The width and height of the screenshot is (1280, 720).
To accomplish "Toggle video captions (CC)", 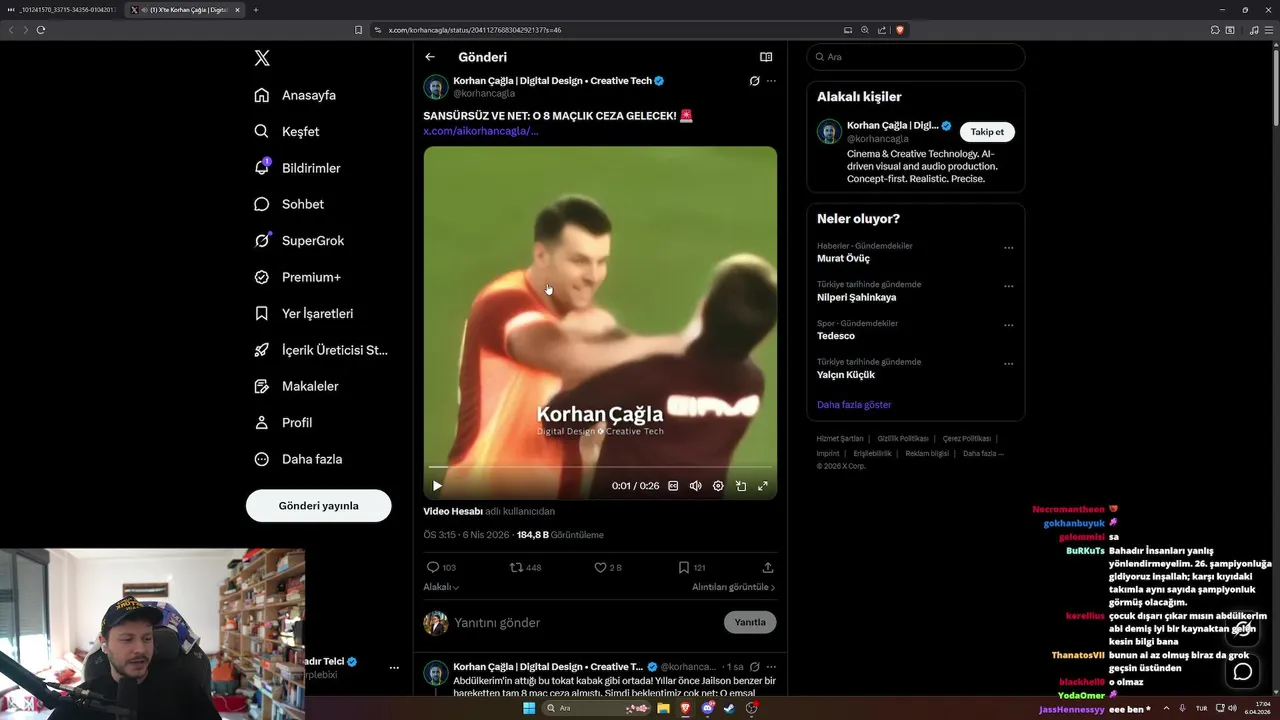I will 673,486.
